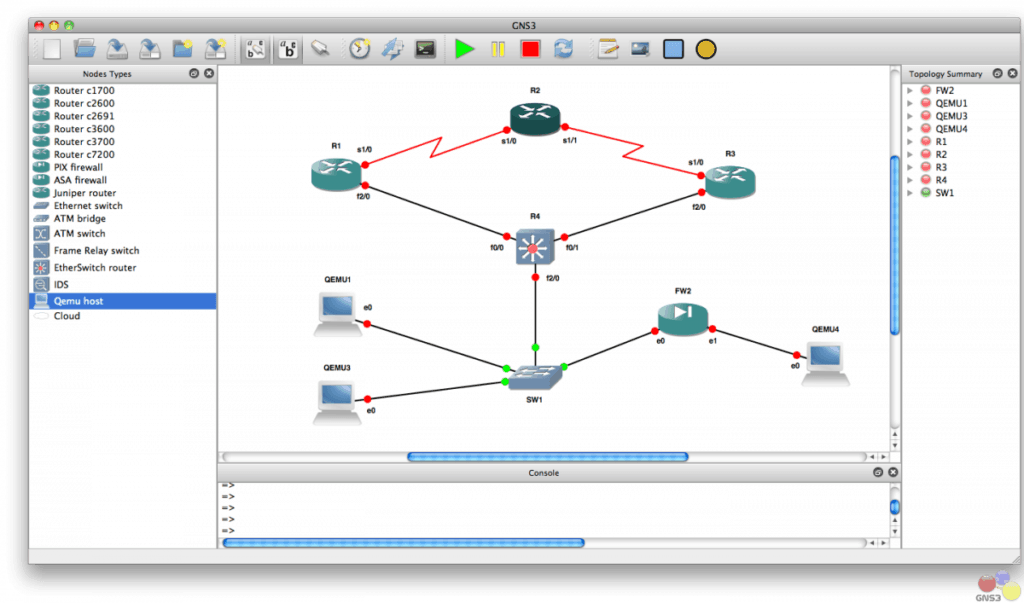The height and width of the screenshot is (603, 1024).
Task: Click the blue Reload devices icon
Action: [x=564, y=48]
